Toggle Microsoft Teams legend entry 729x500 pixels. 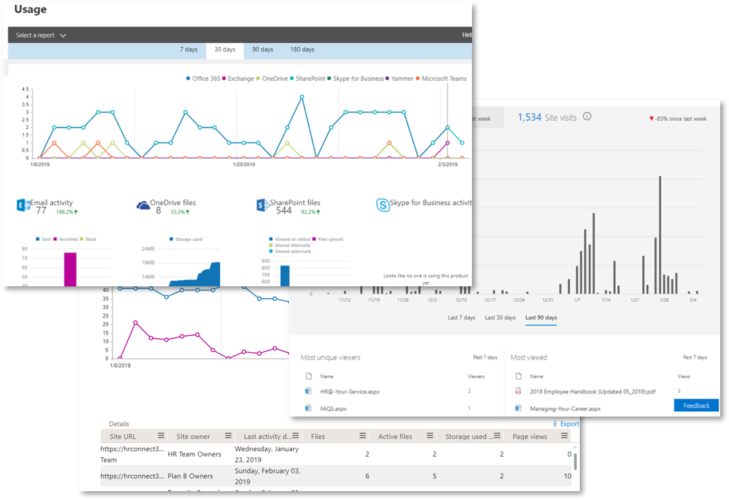(441, 79)
